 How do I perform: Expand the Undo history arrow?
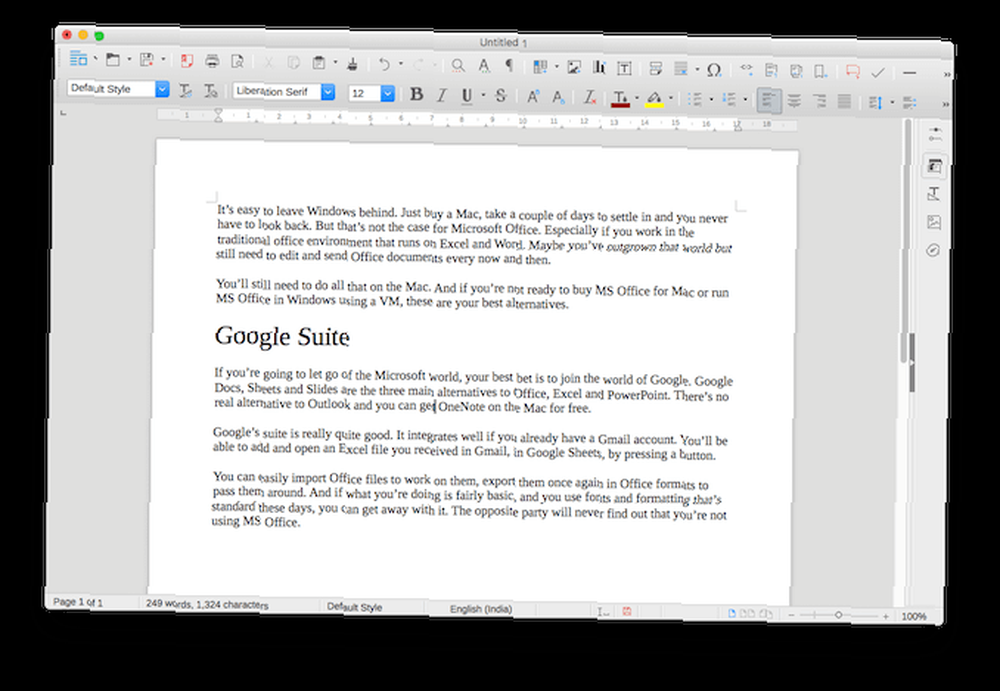(x=401, y=64)
